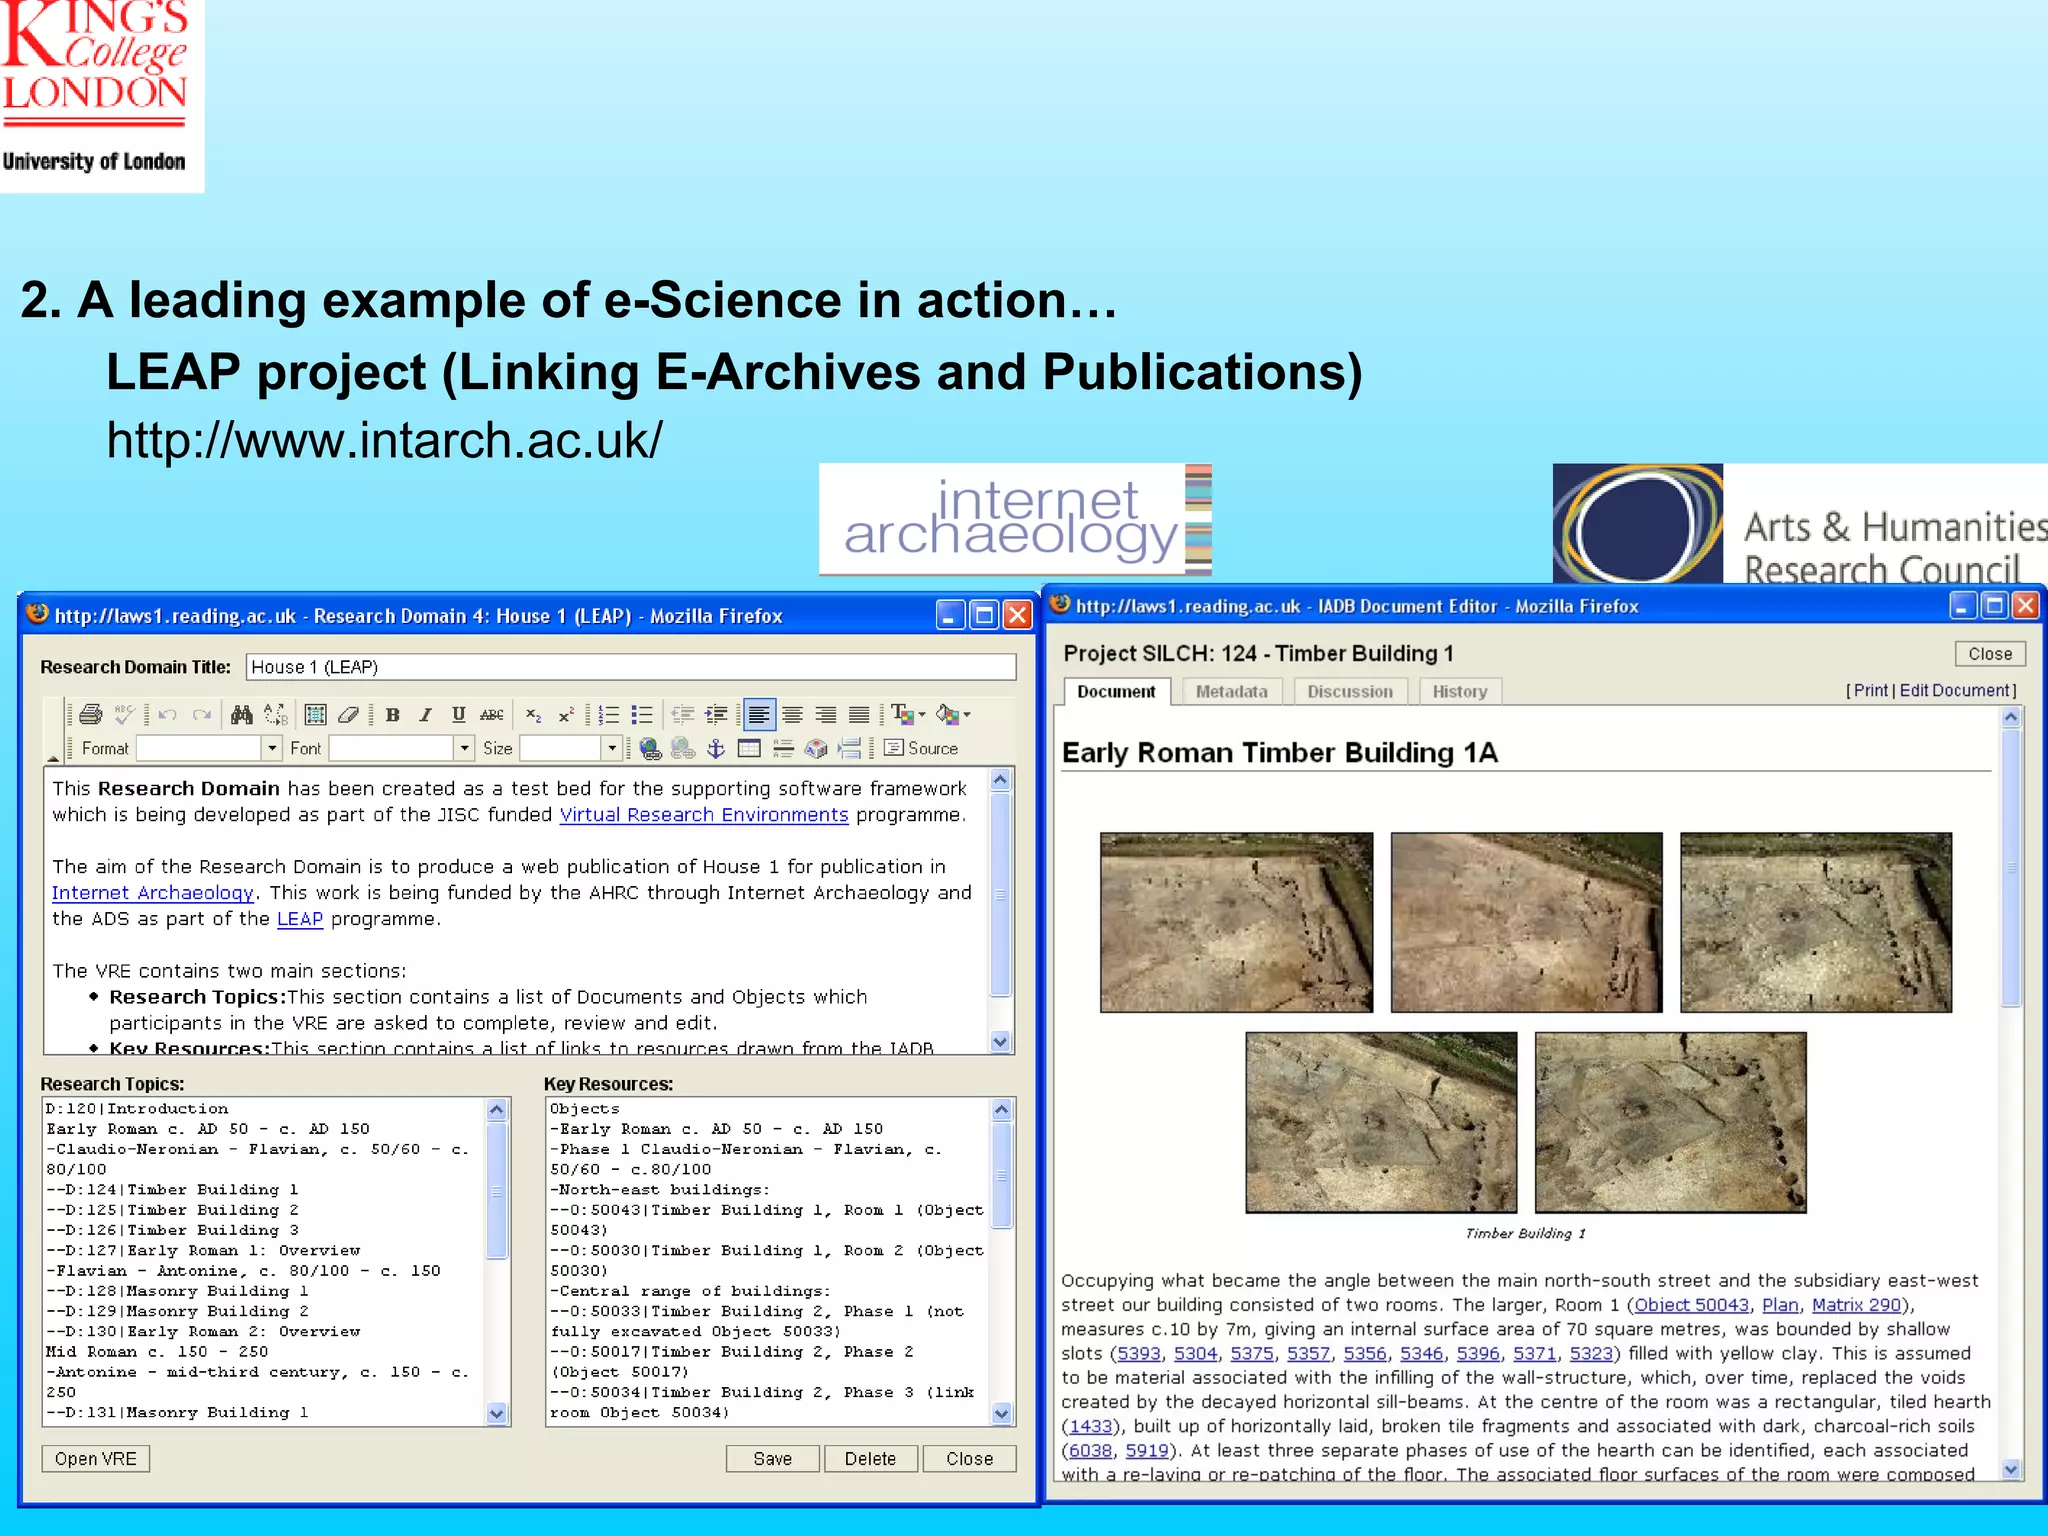This screenshot has width=2048, height=1536.
Task: Click the down arrow of the document scrollbar
Action: 2012,1469
